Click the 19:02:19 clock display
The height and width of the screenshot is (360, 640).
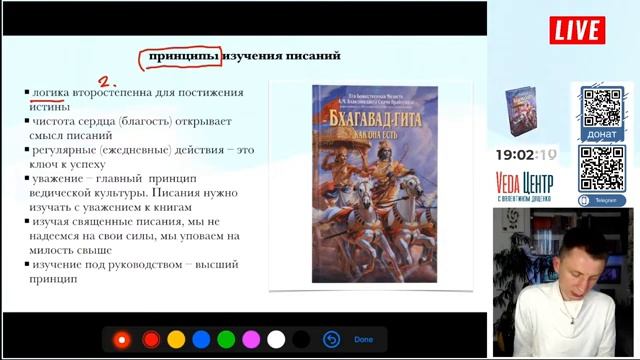[x=527, y=155]
